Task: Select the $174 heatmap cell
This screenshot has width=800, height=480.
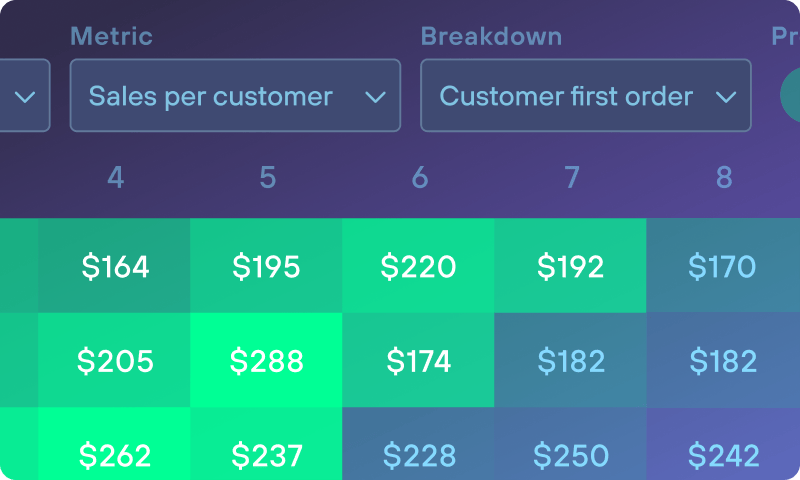Action: click(x=418, y=361)
